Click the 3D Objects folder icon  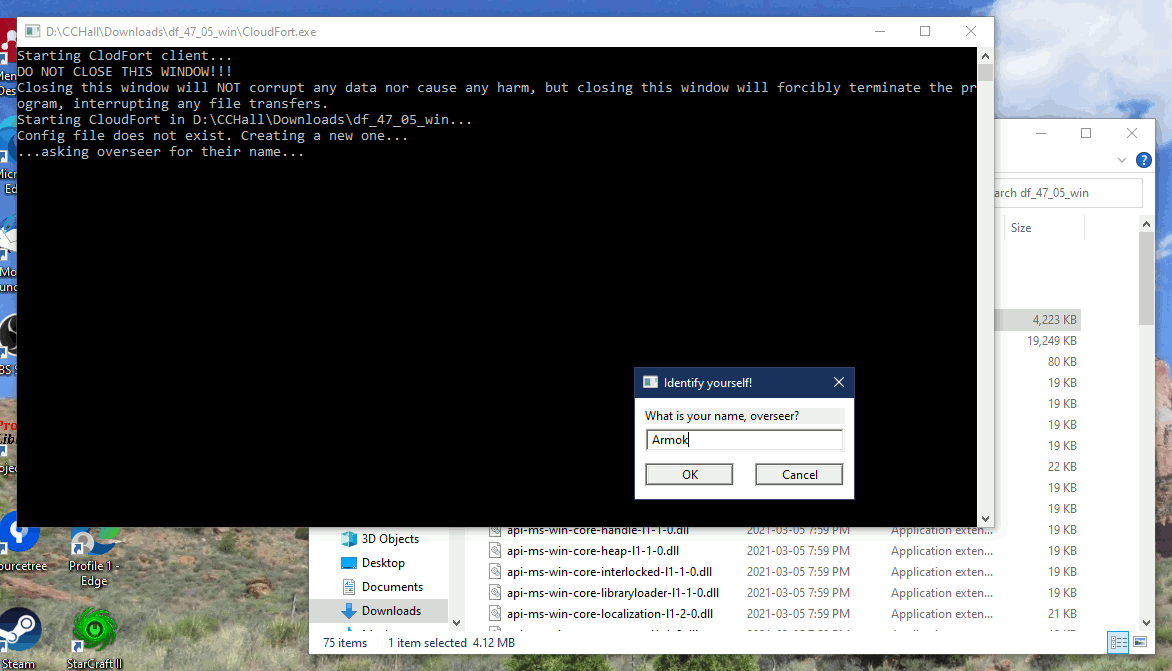348,539
